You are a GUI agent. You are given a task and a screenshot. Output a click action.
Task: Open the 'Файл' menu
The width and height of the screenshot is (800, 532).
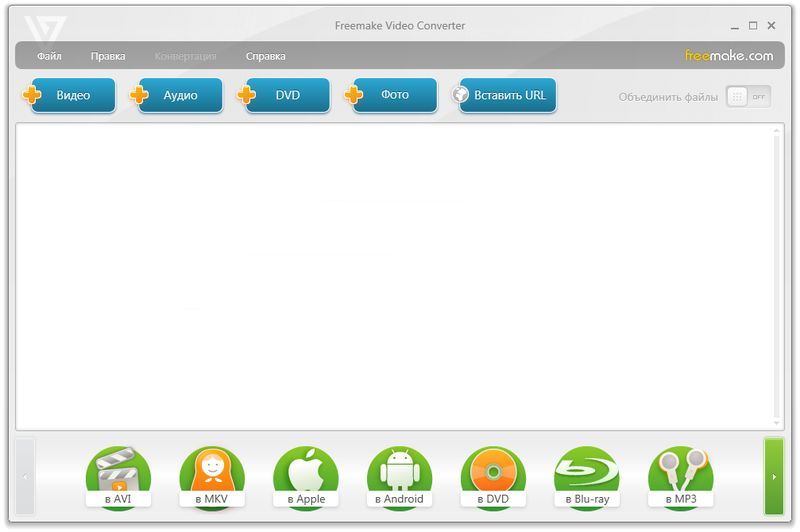(49, 57)
